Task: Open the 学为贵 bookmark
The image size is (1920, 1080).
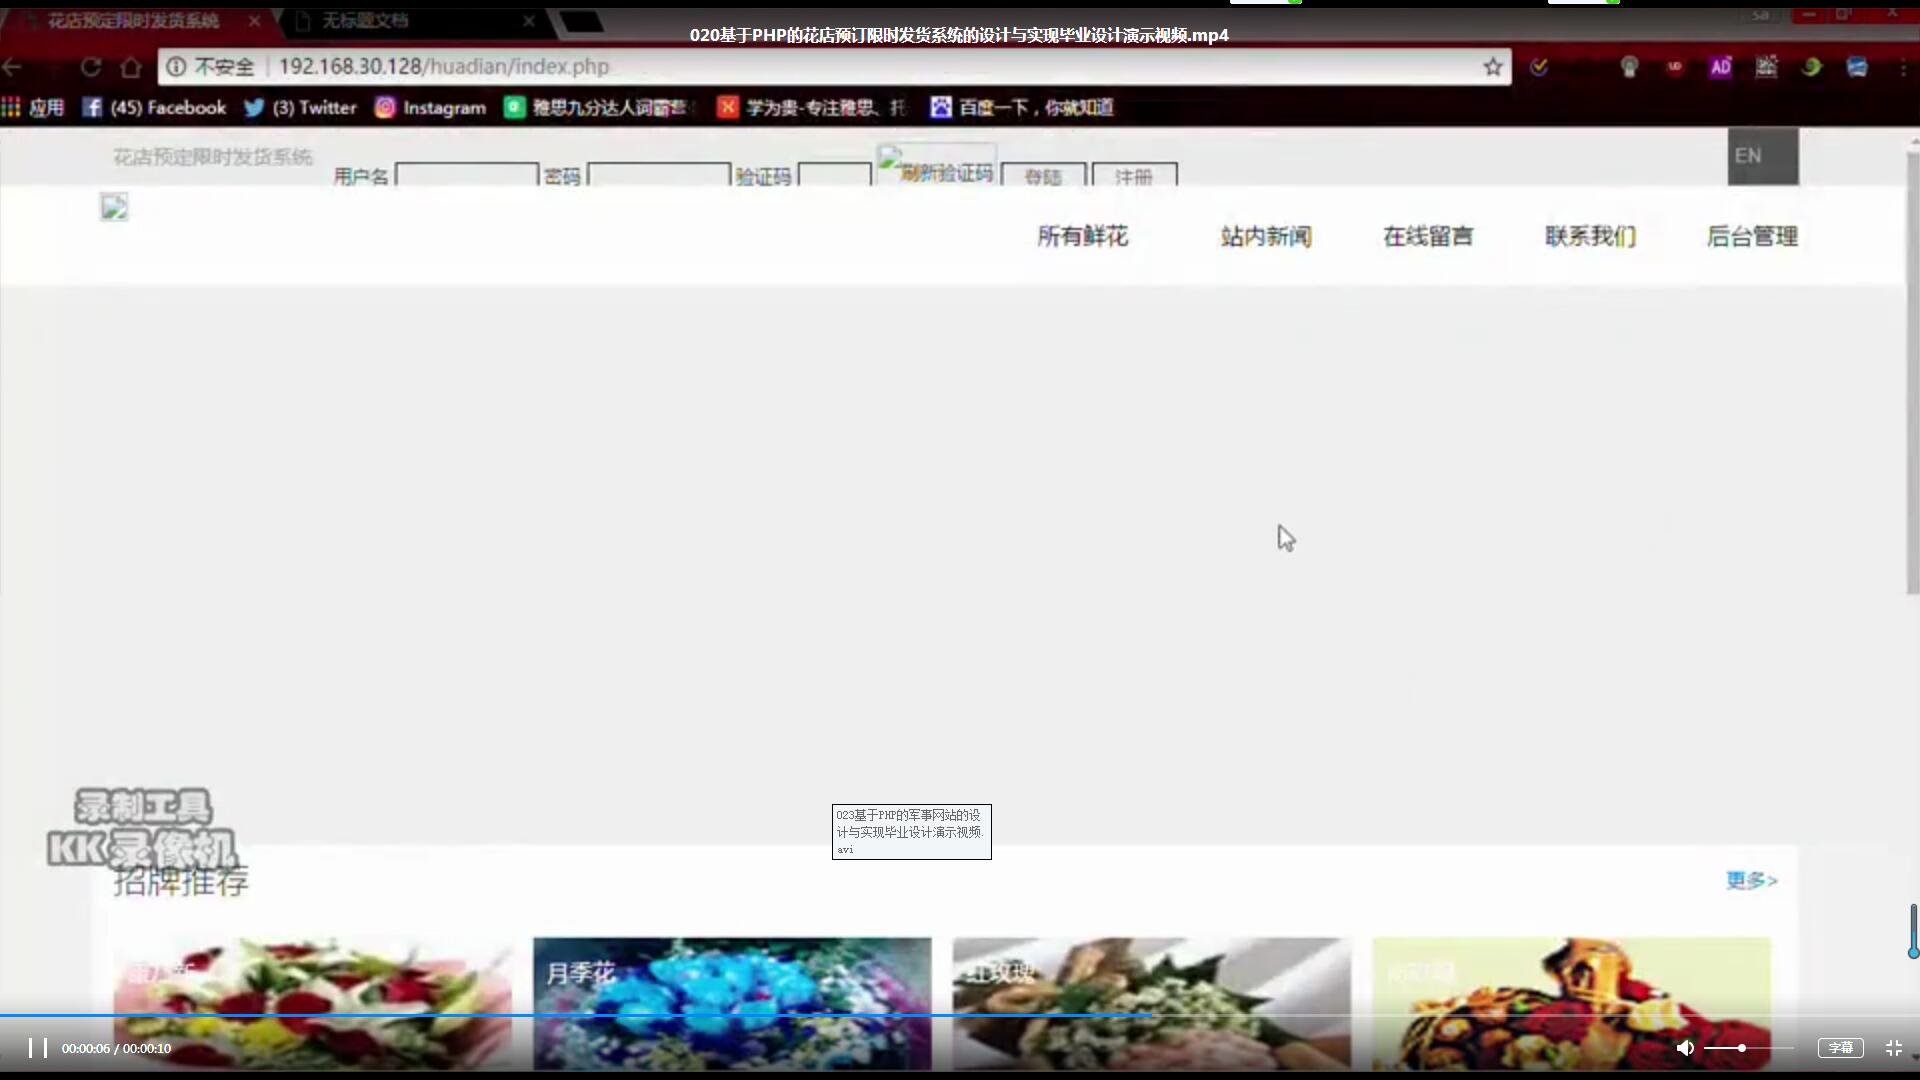Action: click(812, 107)
